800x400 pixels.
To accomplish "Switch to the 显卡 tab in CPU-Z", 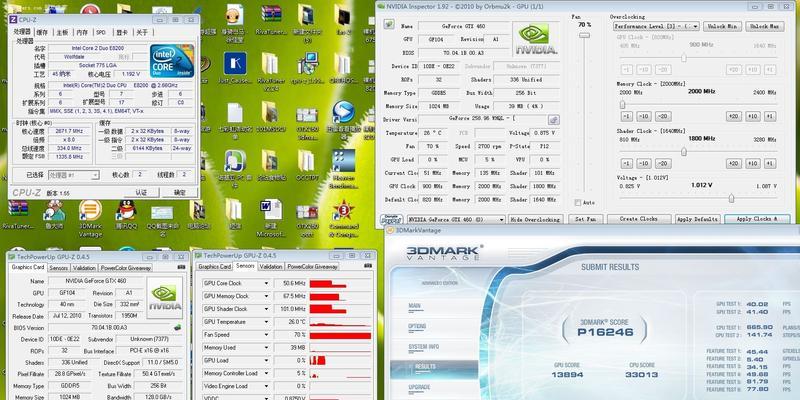I will (122, 32).
